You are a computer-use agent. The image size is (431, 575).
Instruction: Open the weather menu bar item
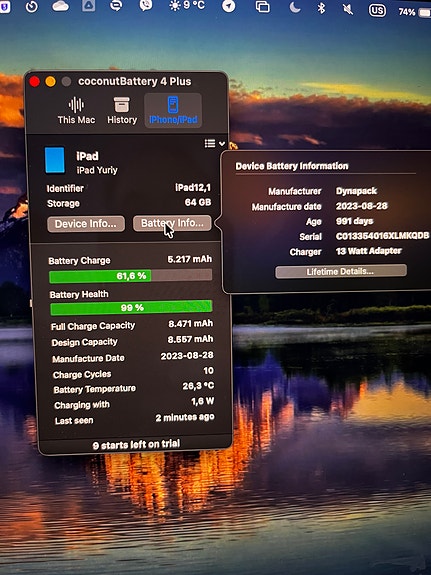pyautogui.click(x=187, y=6)
